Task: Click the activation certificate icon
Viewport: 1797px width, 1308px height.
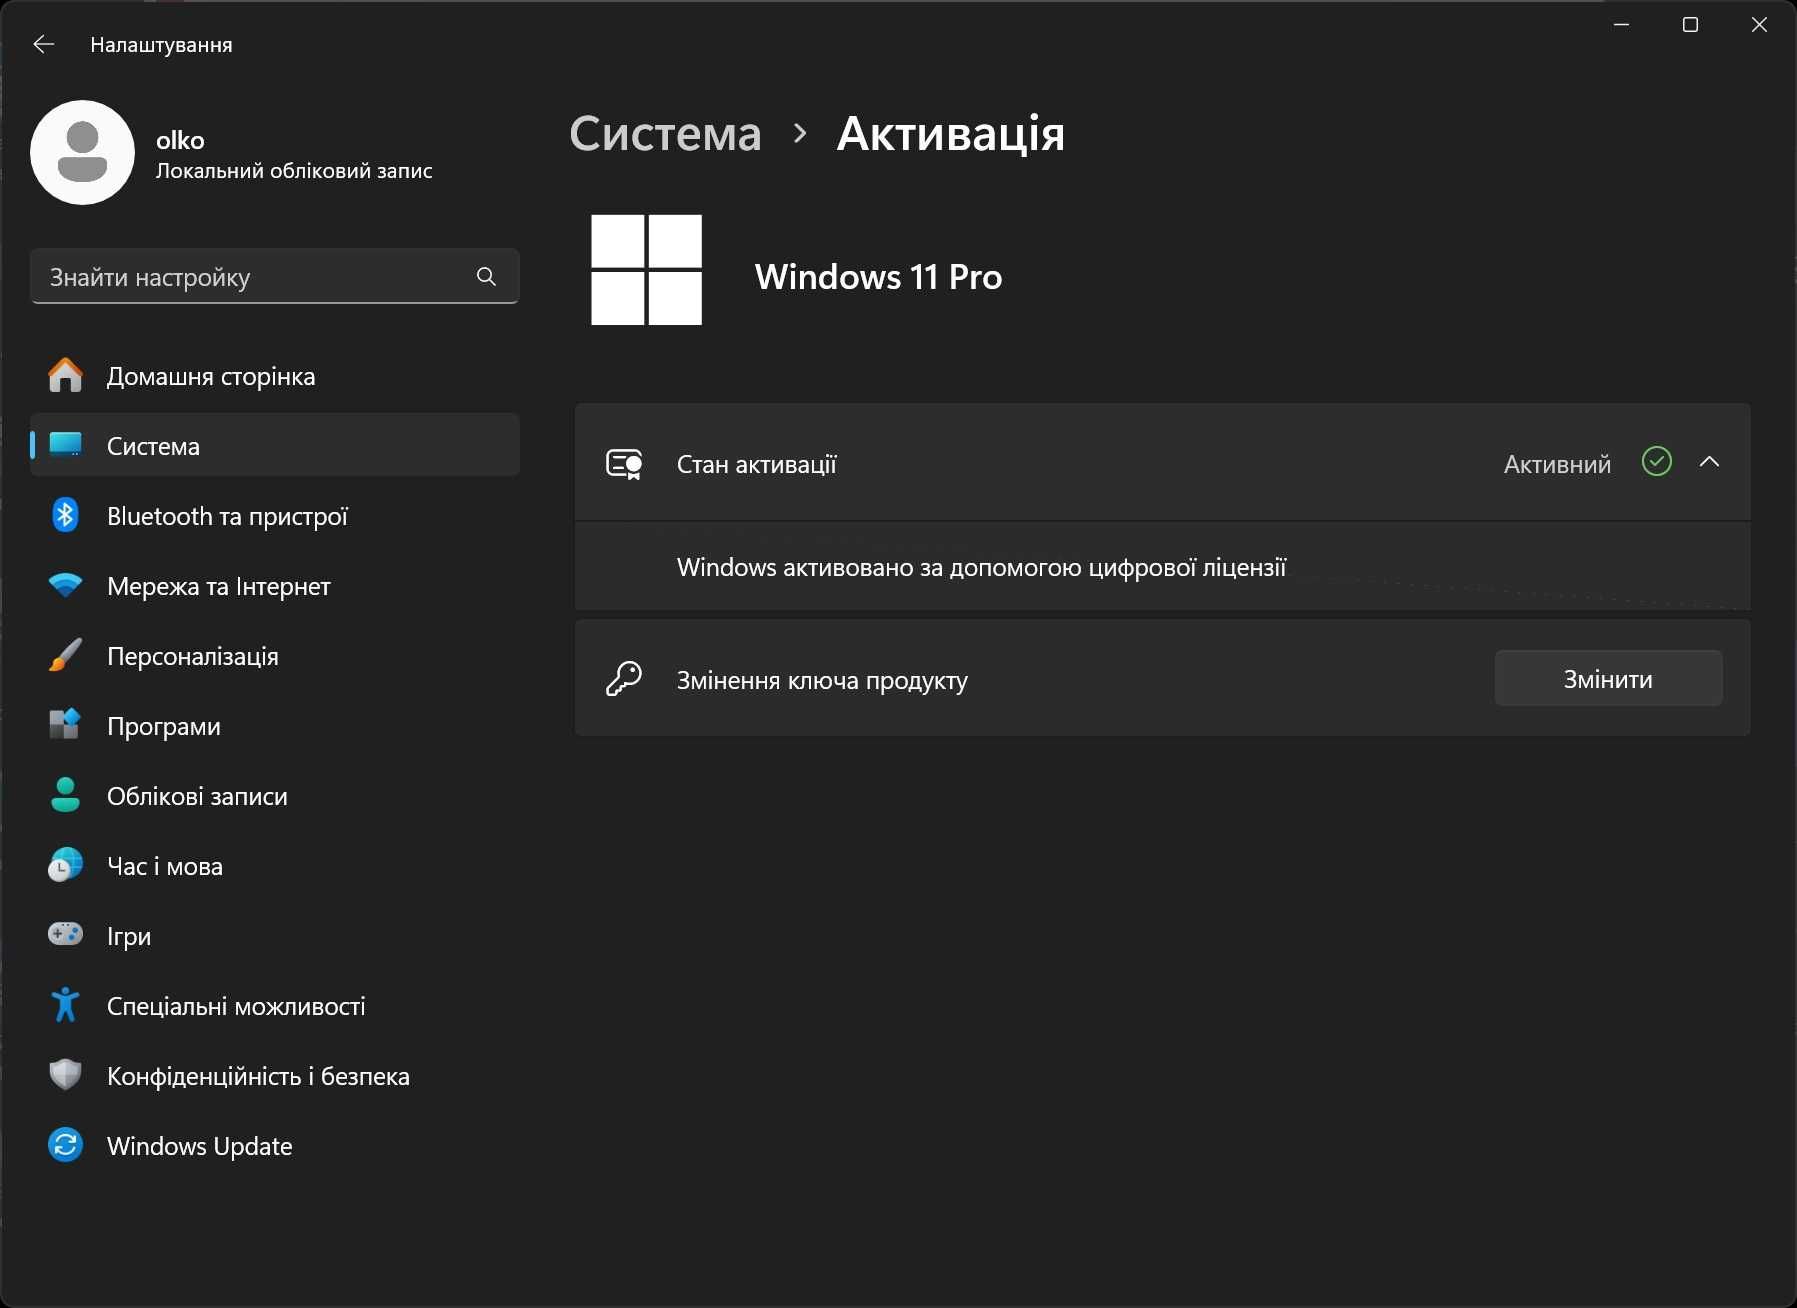Action: point(624,463)
